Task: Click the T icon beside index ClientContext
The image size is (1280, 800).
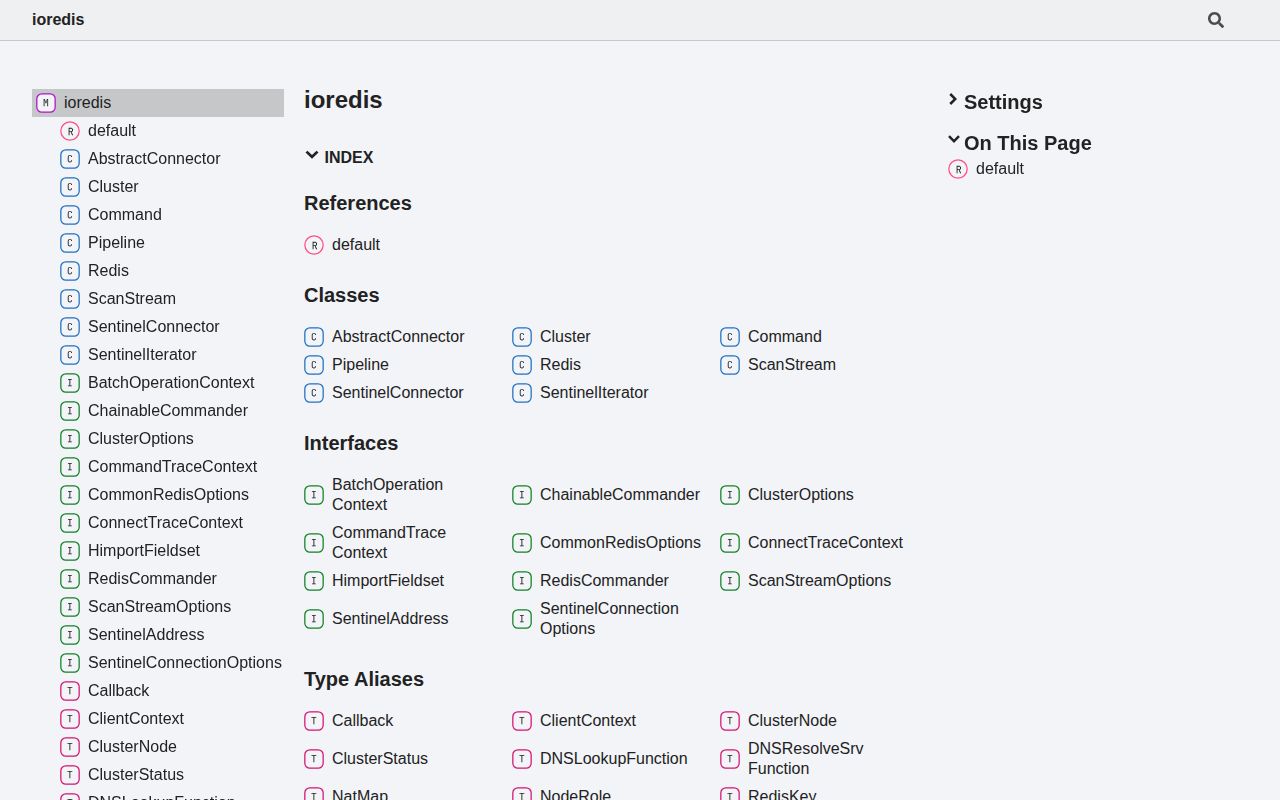Action: pos(522,721)
